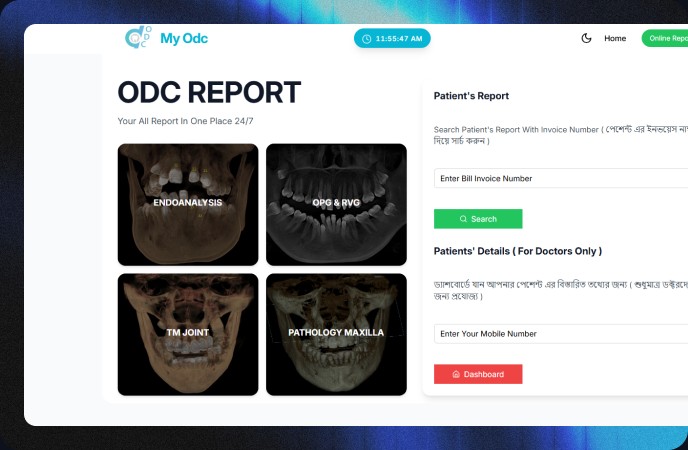Focus the Enter Bill Invoice Number field
688x450 pixels.
pyautogui.click(x=561, y=179)
